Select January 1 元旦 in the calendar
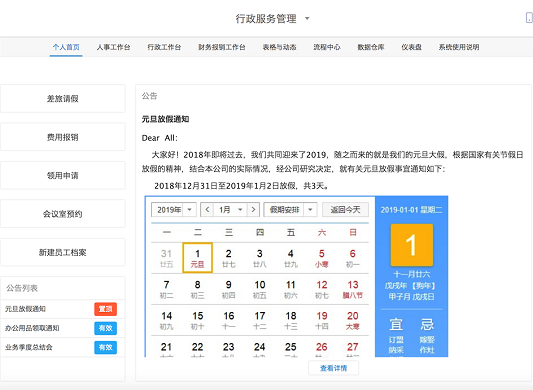533x390 pixels. [x=197, y=258]
